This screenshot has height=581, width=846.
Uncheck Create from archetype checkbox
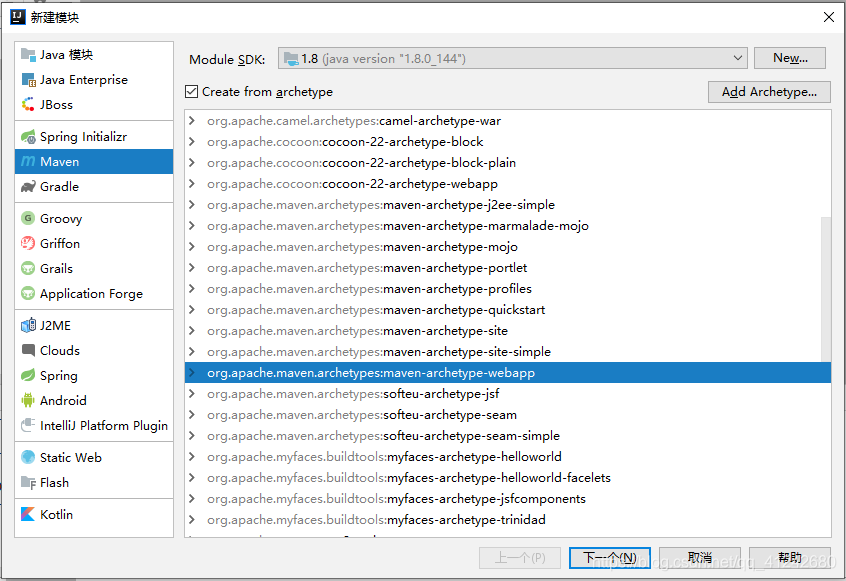[x=192, y=92]
